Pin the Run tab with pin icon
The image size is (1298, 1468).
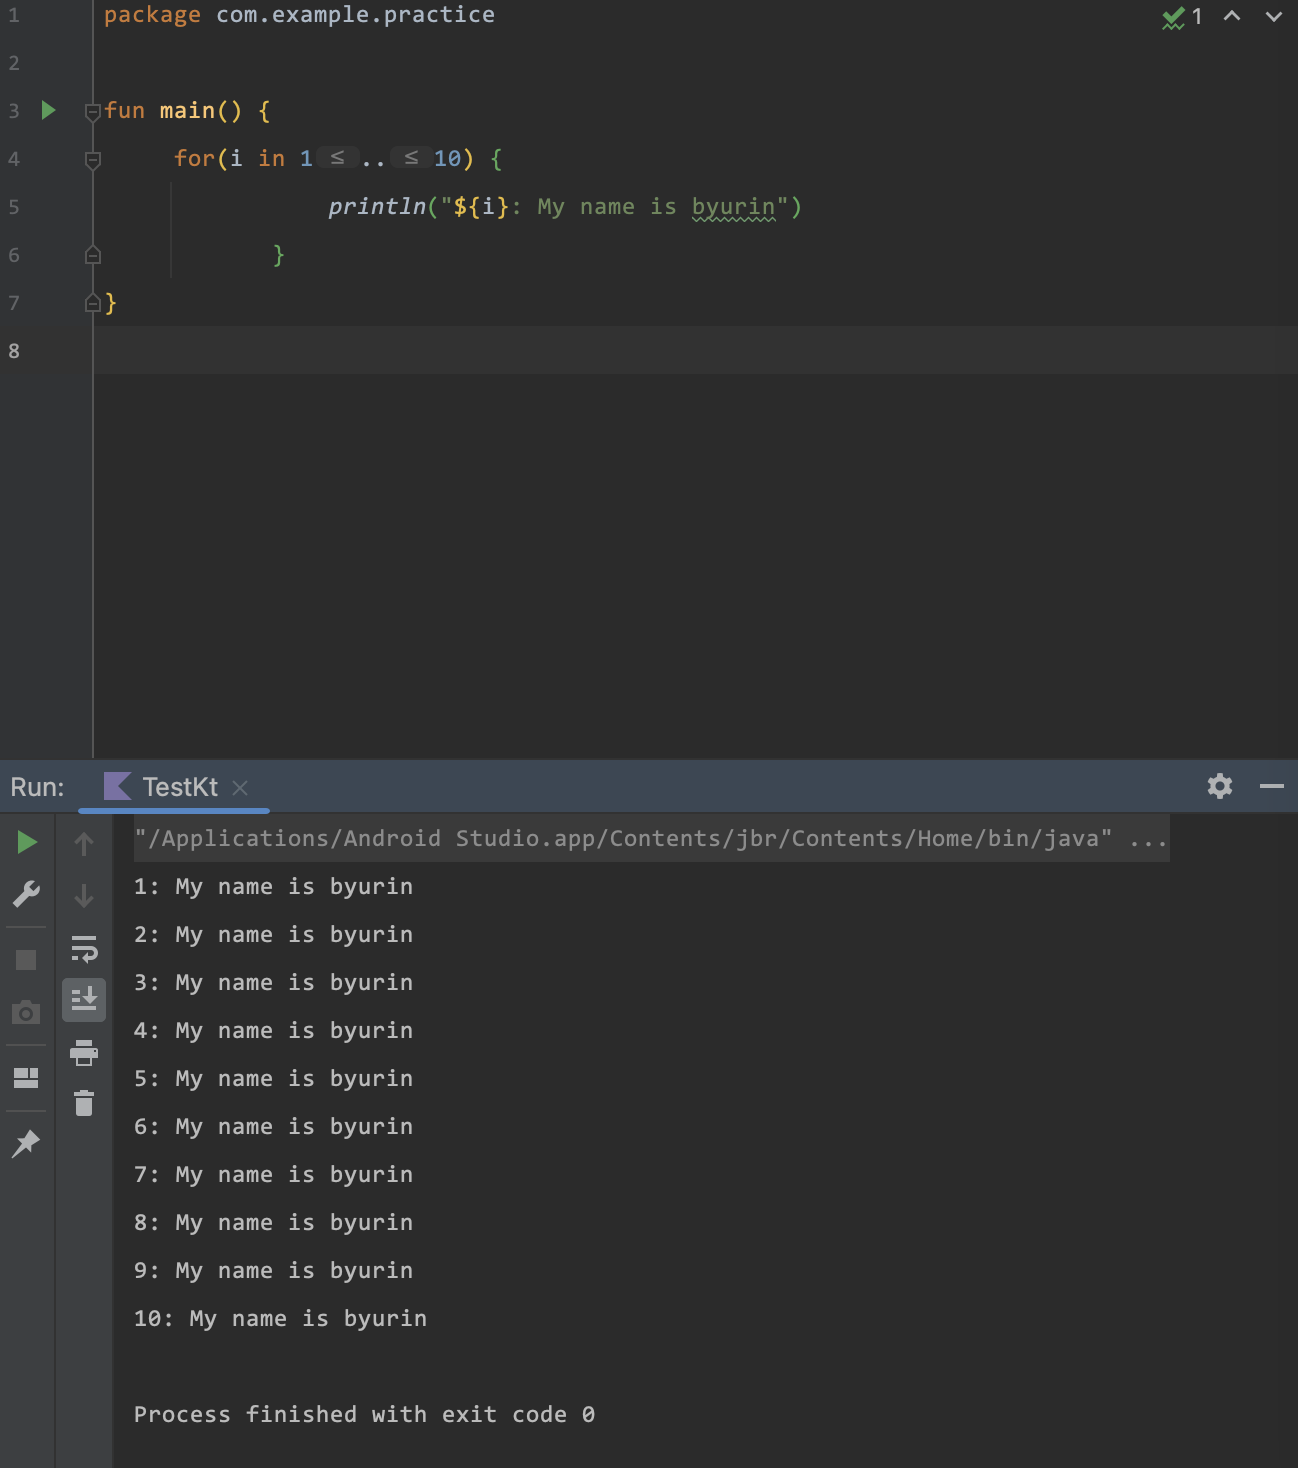click(26, 1143)
